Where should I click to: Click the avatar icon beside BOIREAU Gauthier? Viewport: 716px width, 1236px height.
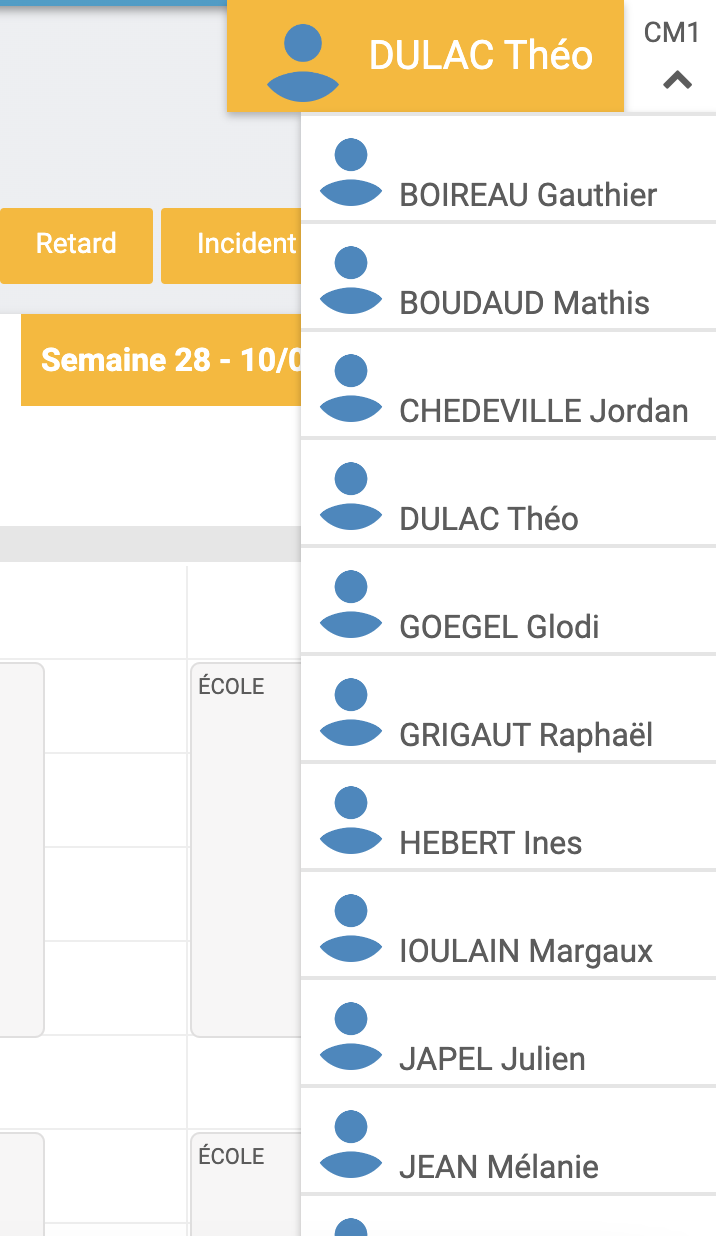pos(351,173)
